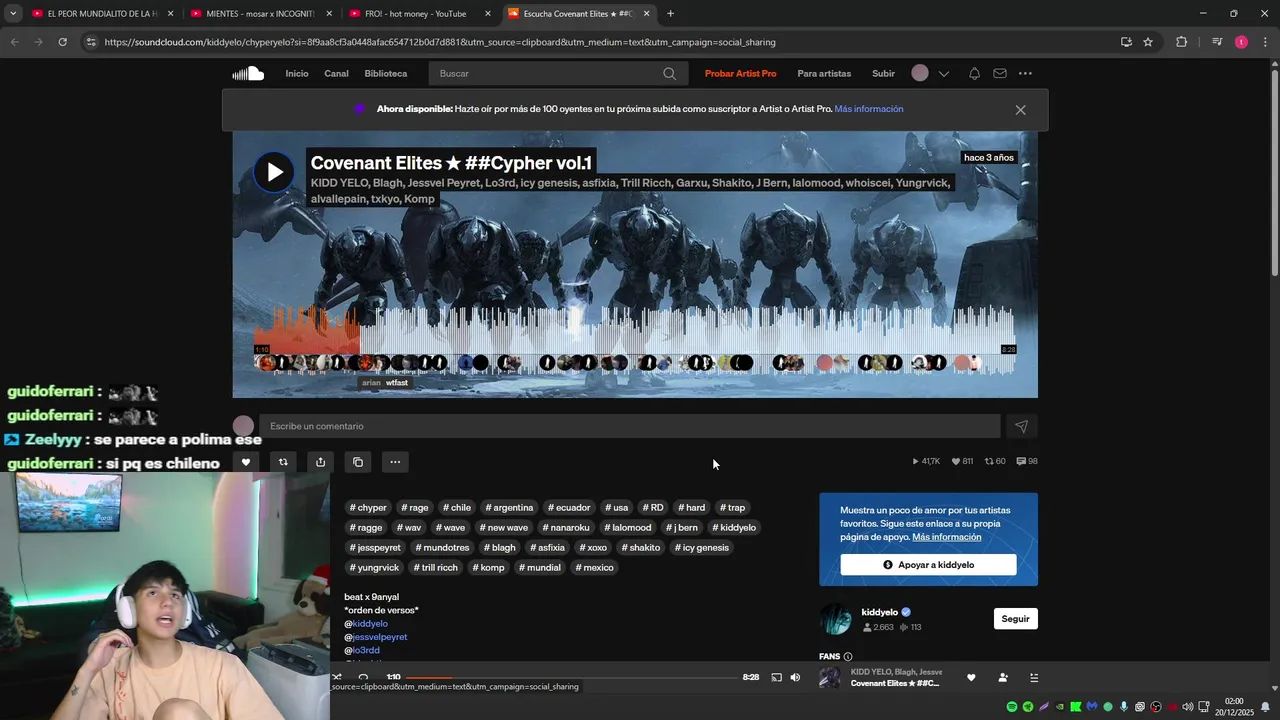
Task: Open the Canal menu item
Action: (x=336, y=73)
